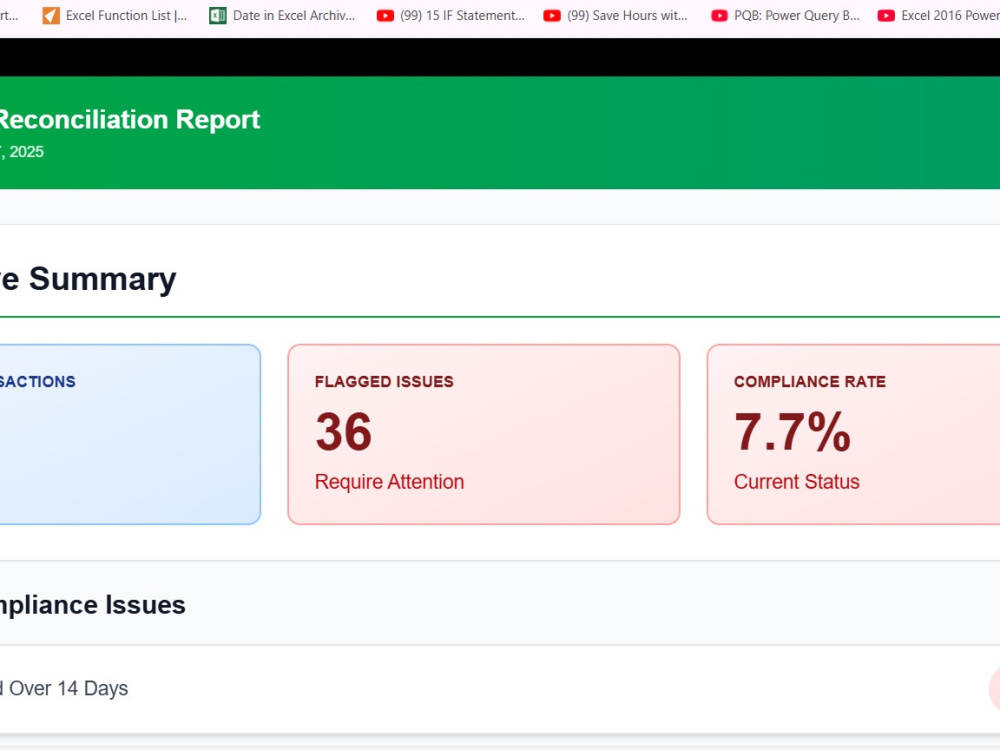Click the YouTube icon beside PQB: Power Query
This screenshot has height=750, width=1000.
(x=719, y=15)
